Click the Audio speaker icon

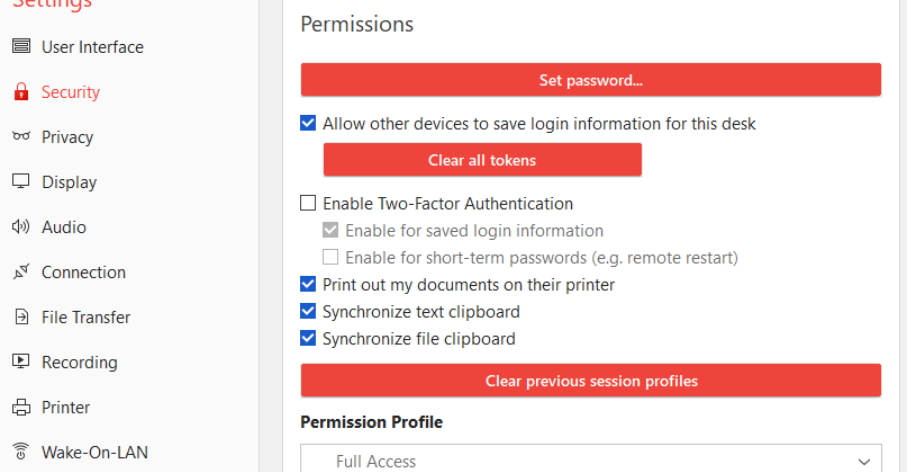pos(21,227)
